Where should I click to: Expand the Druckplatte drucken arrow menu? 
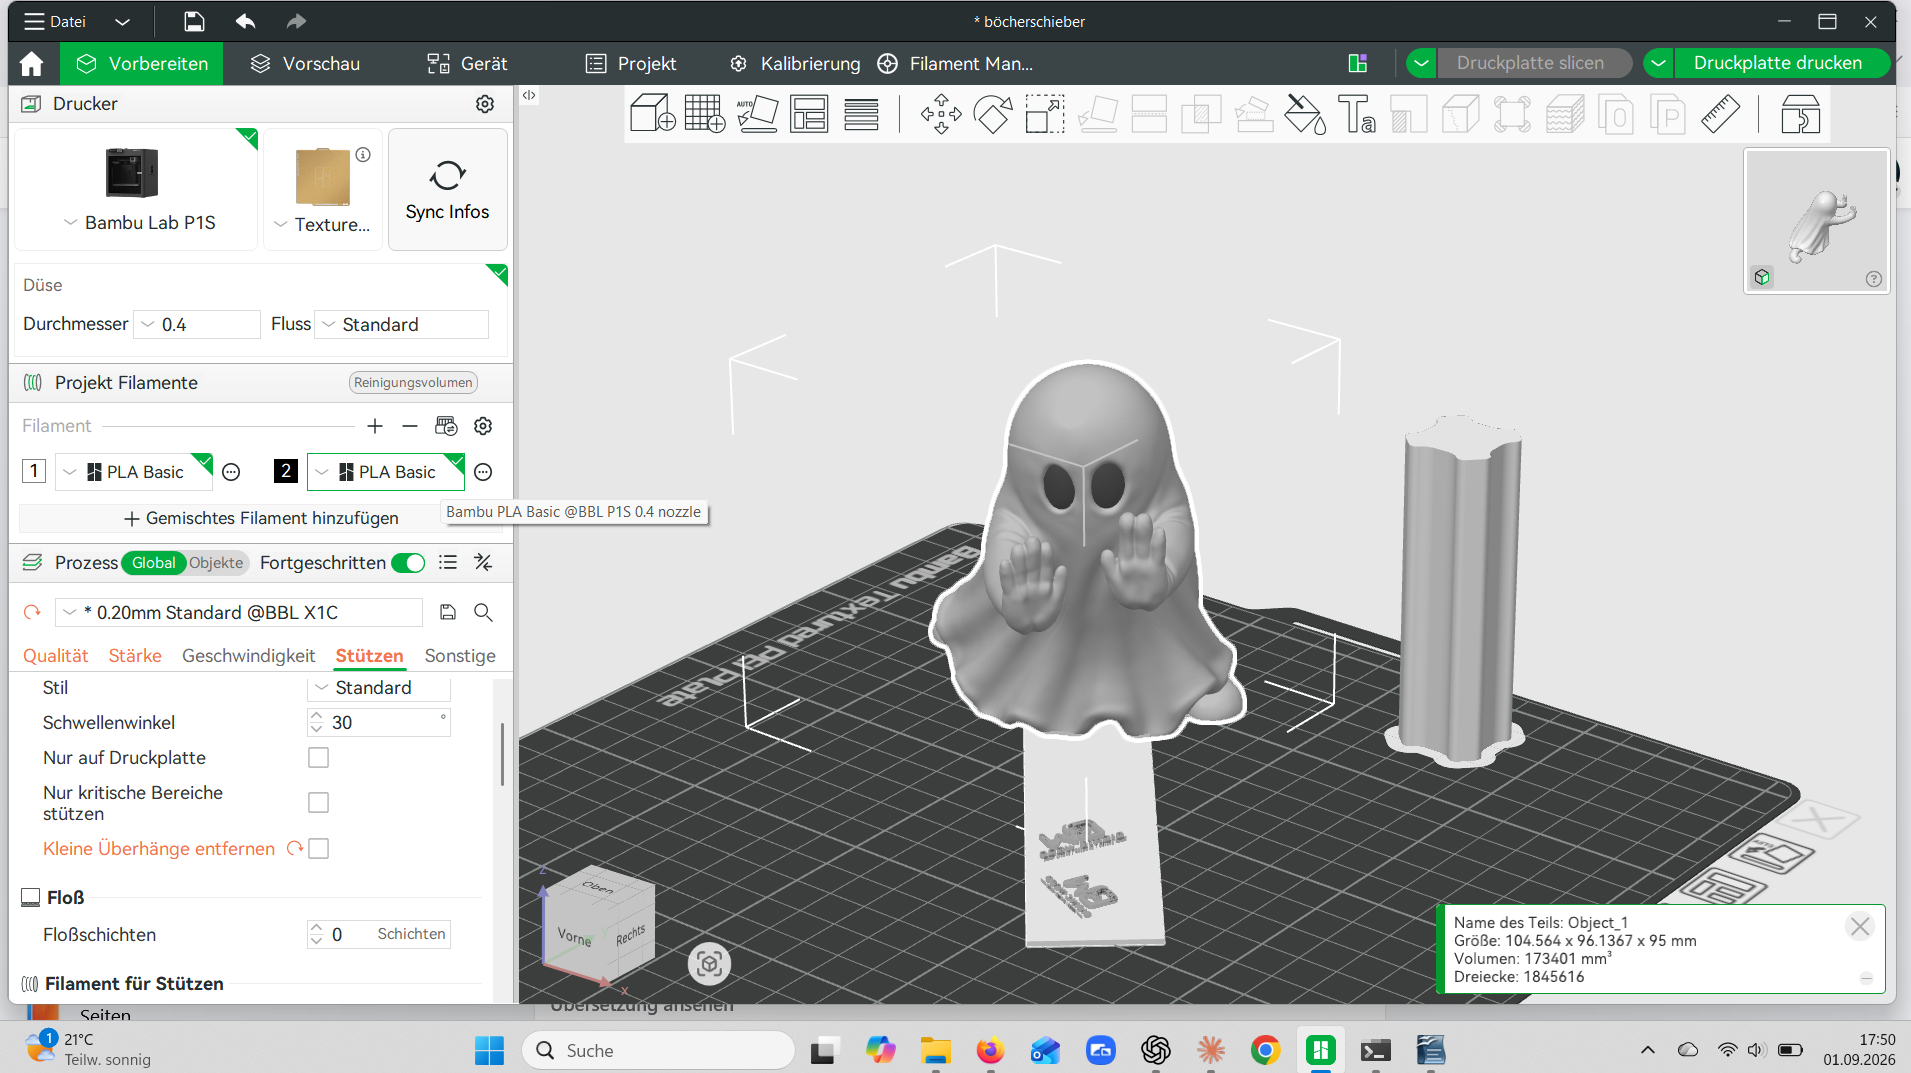click(1658, 63)
